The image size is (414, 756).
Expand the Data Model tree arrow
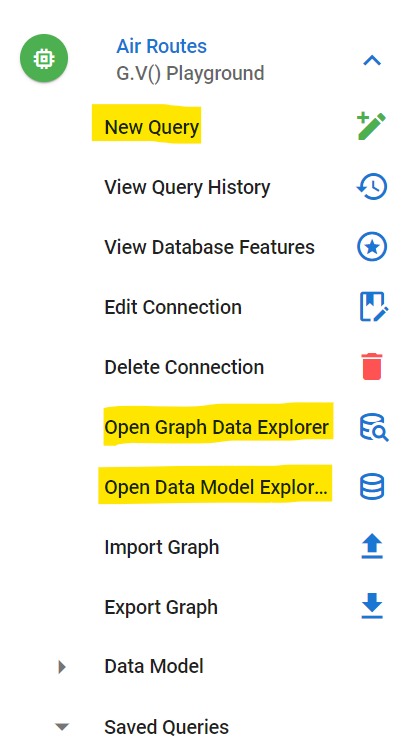(62, 667)
